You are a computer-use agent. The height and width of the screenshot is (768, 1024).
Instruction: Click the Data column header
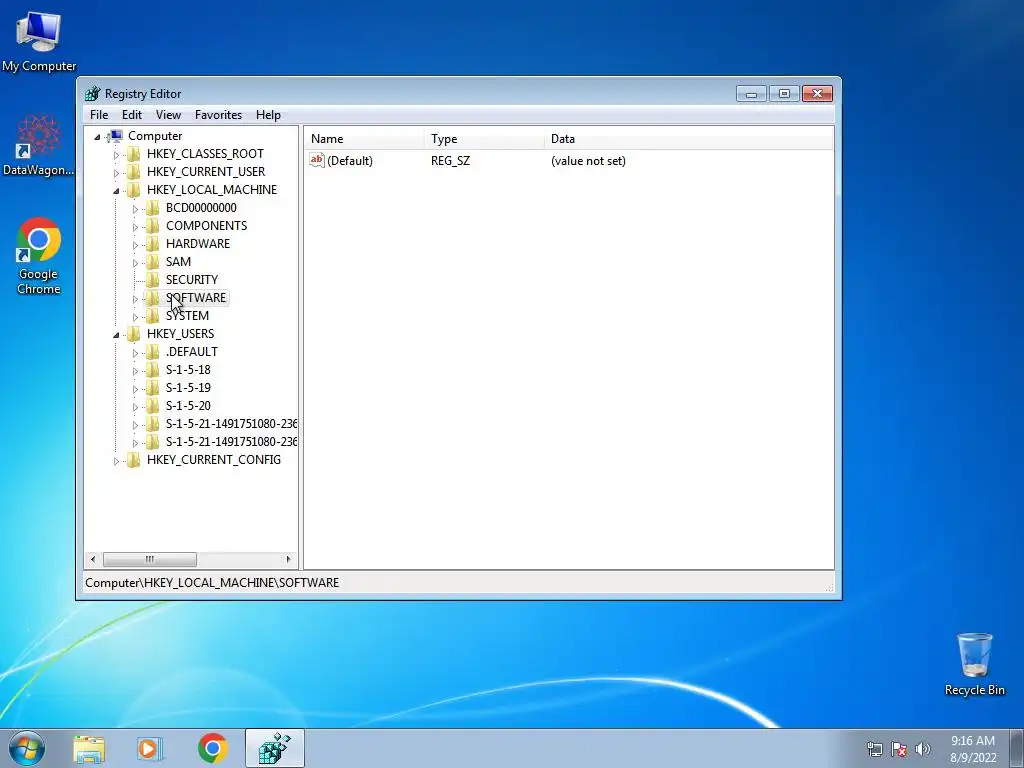(x=689, y=138)
